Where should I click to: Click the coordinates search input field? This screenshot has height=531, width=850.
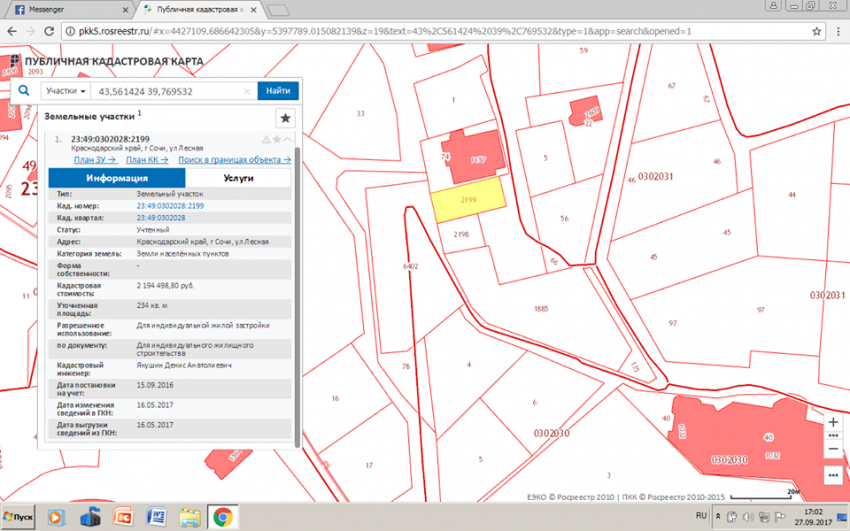[165, 91]
